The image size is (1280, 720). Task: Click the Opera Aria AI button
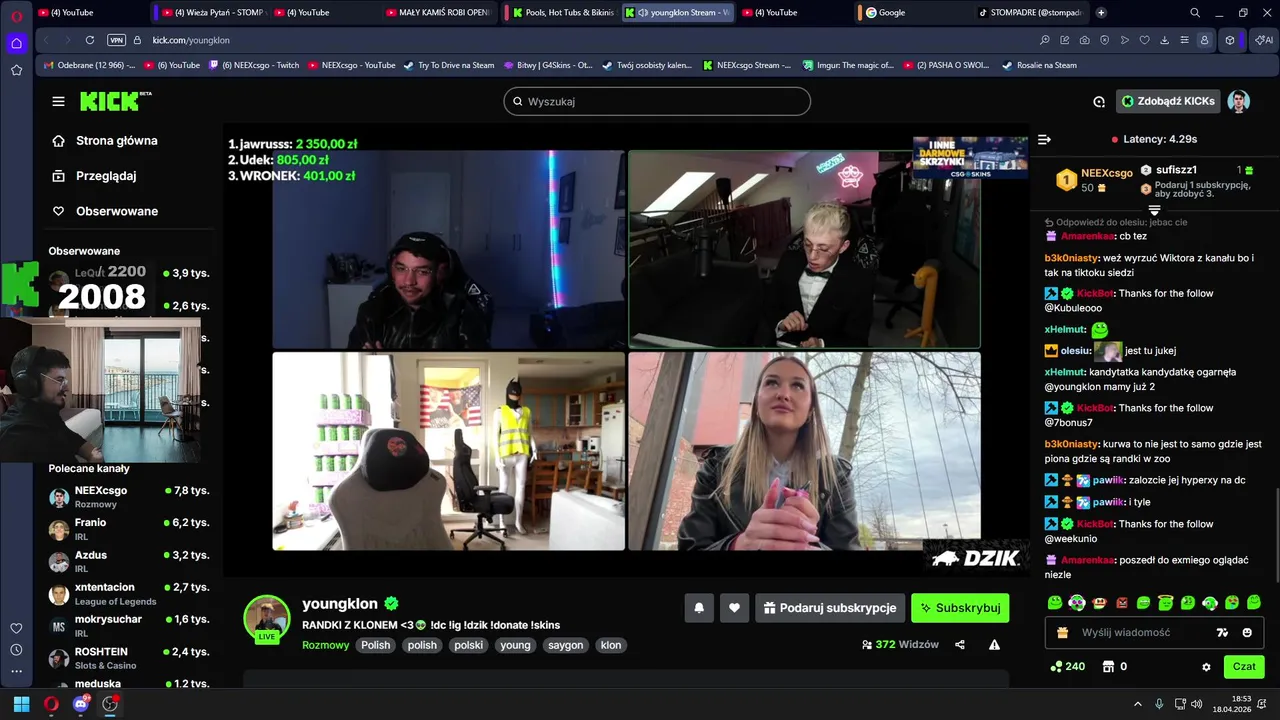(x=1264, y=40)
